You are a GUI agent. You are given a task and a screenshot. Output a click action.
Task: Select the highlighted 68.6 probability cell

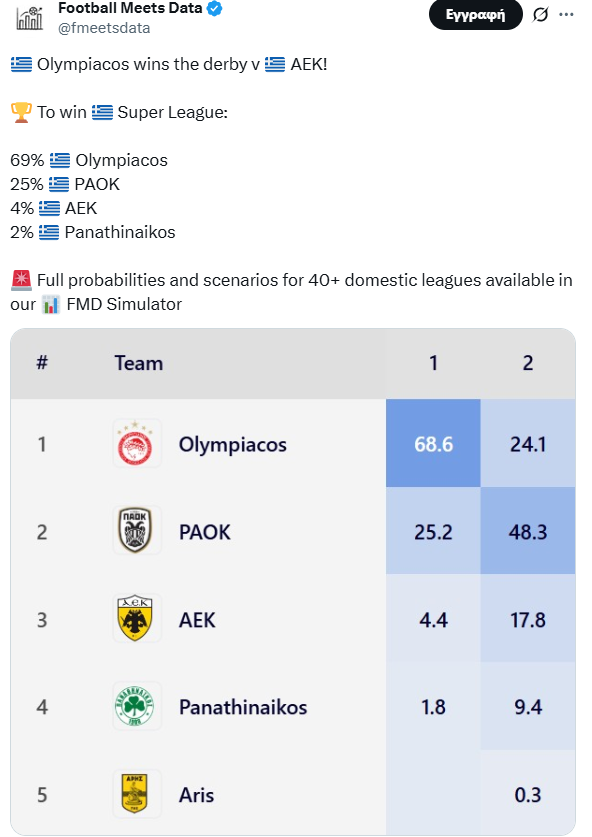[x=432, y=444]
